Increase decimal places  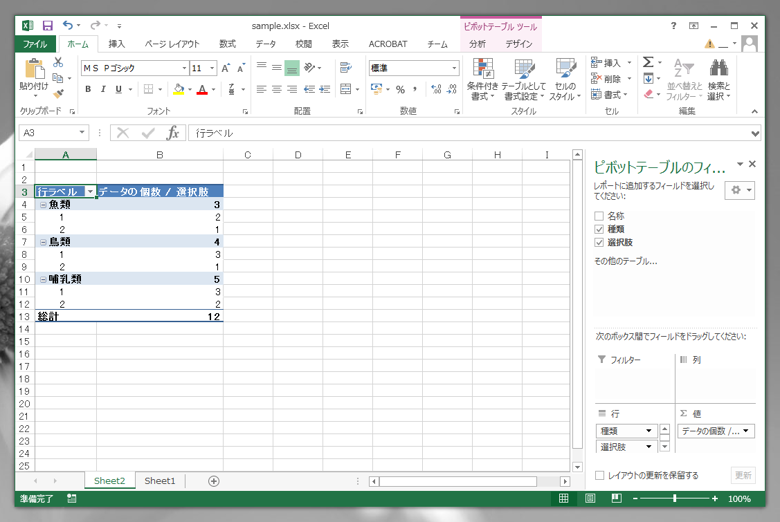click(x=436, y=90)
